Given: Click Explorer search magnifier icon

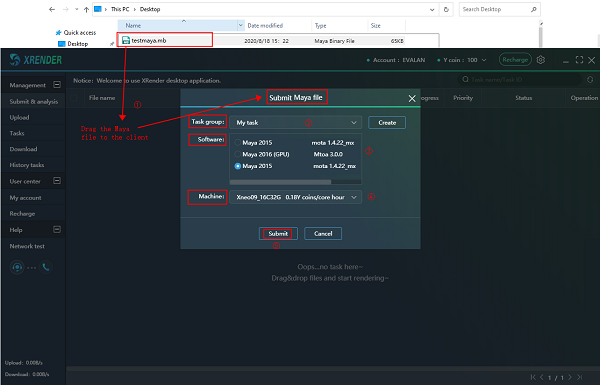Looking at the screenshot, I should (x=533, y=10).
